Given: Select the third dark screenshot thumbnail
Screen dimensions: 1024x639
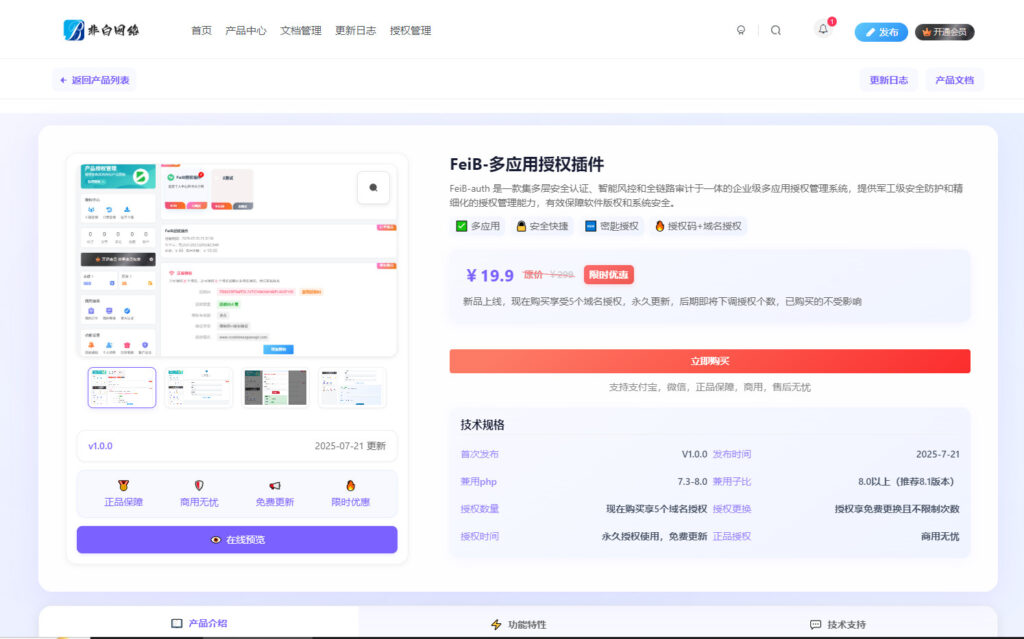Looking at the screenshot, I should tap(275, 387).
